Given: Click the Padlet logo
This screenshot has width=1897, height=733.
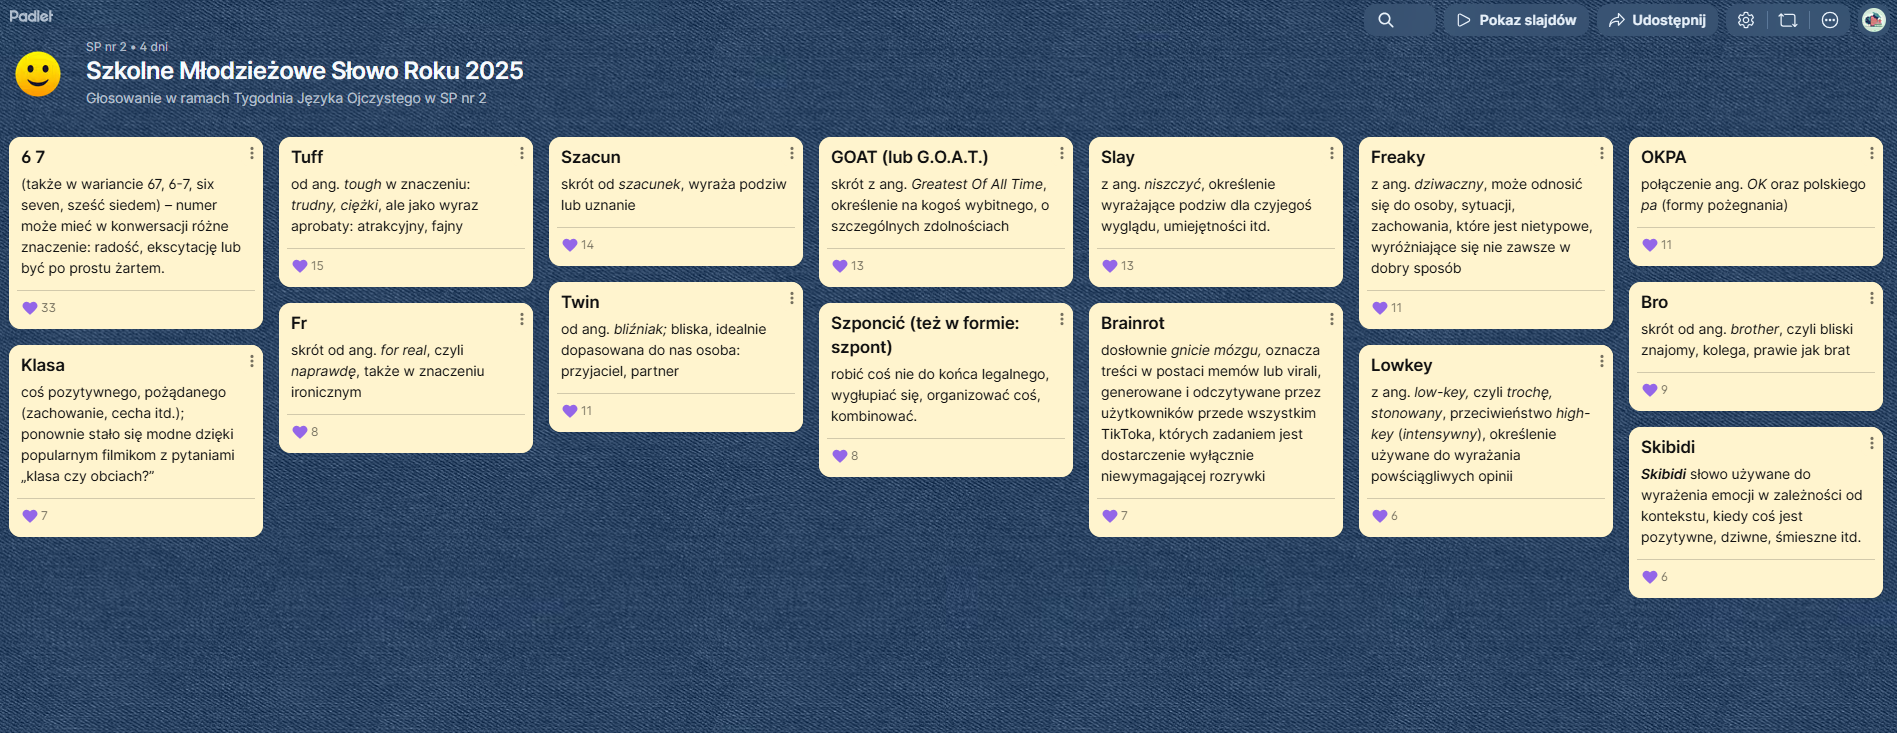Looking at the screenshot, I should [31, 16].
